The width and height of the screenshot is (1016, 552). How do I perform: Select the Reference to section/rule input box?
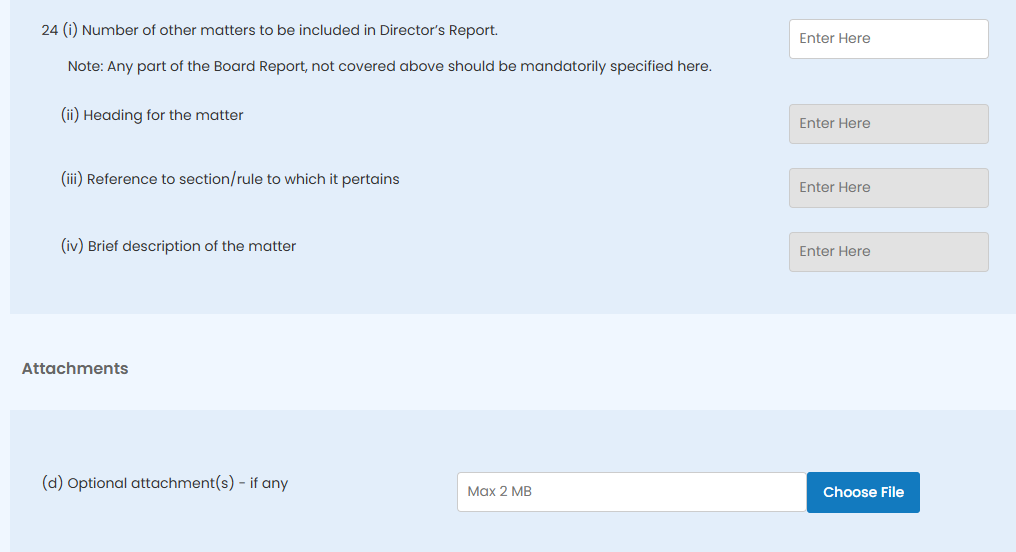point(888,188)
